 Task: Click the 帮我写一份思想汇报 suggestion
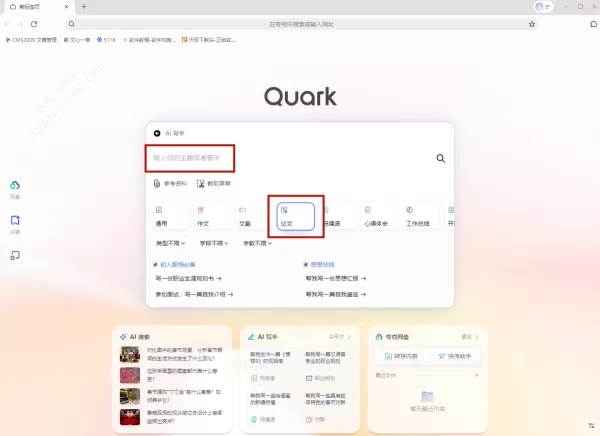coord(336,279)
